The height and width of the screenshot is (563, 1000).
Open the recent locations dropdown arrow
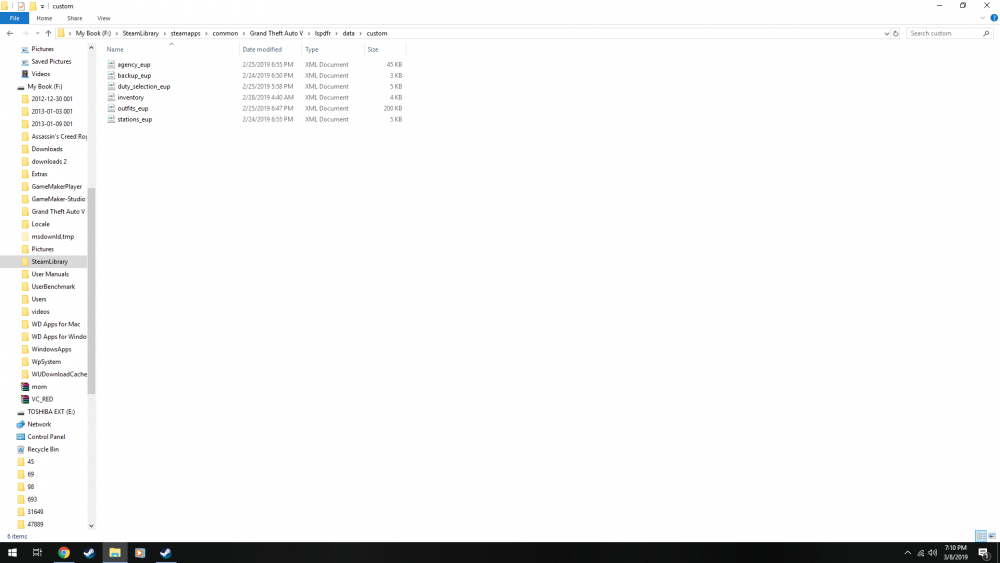tap(37, 33)
